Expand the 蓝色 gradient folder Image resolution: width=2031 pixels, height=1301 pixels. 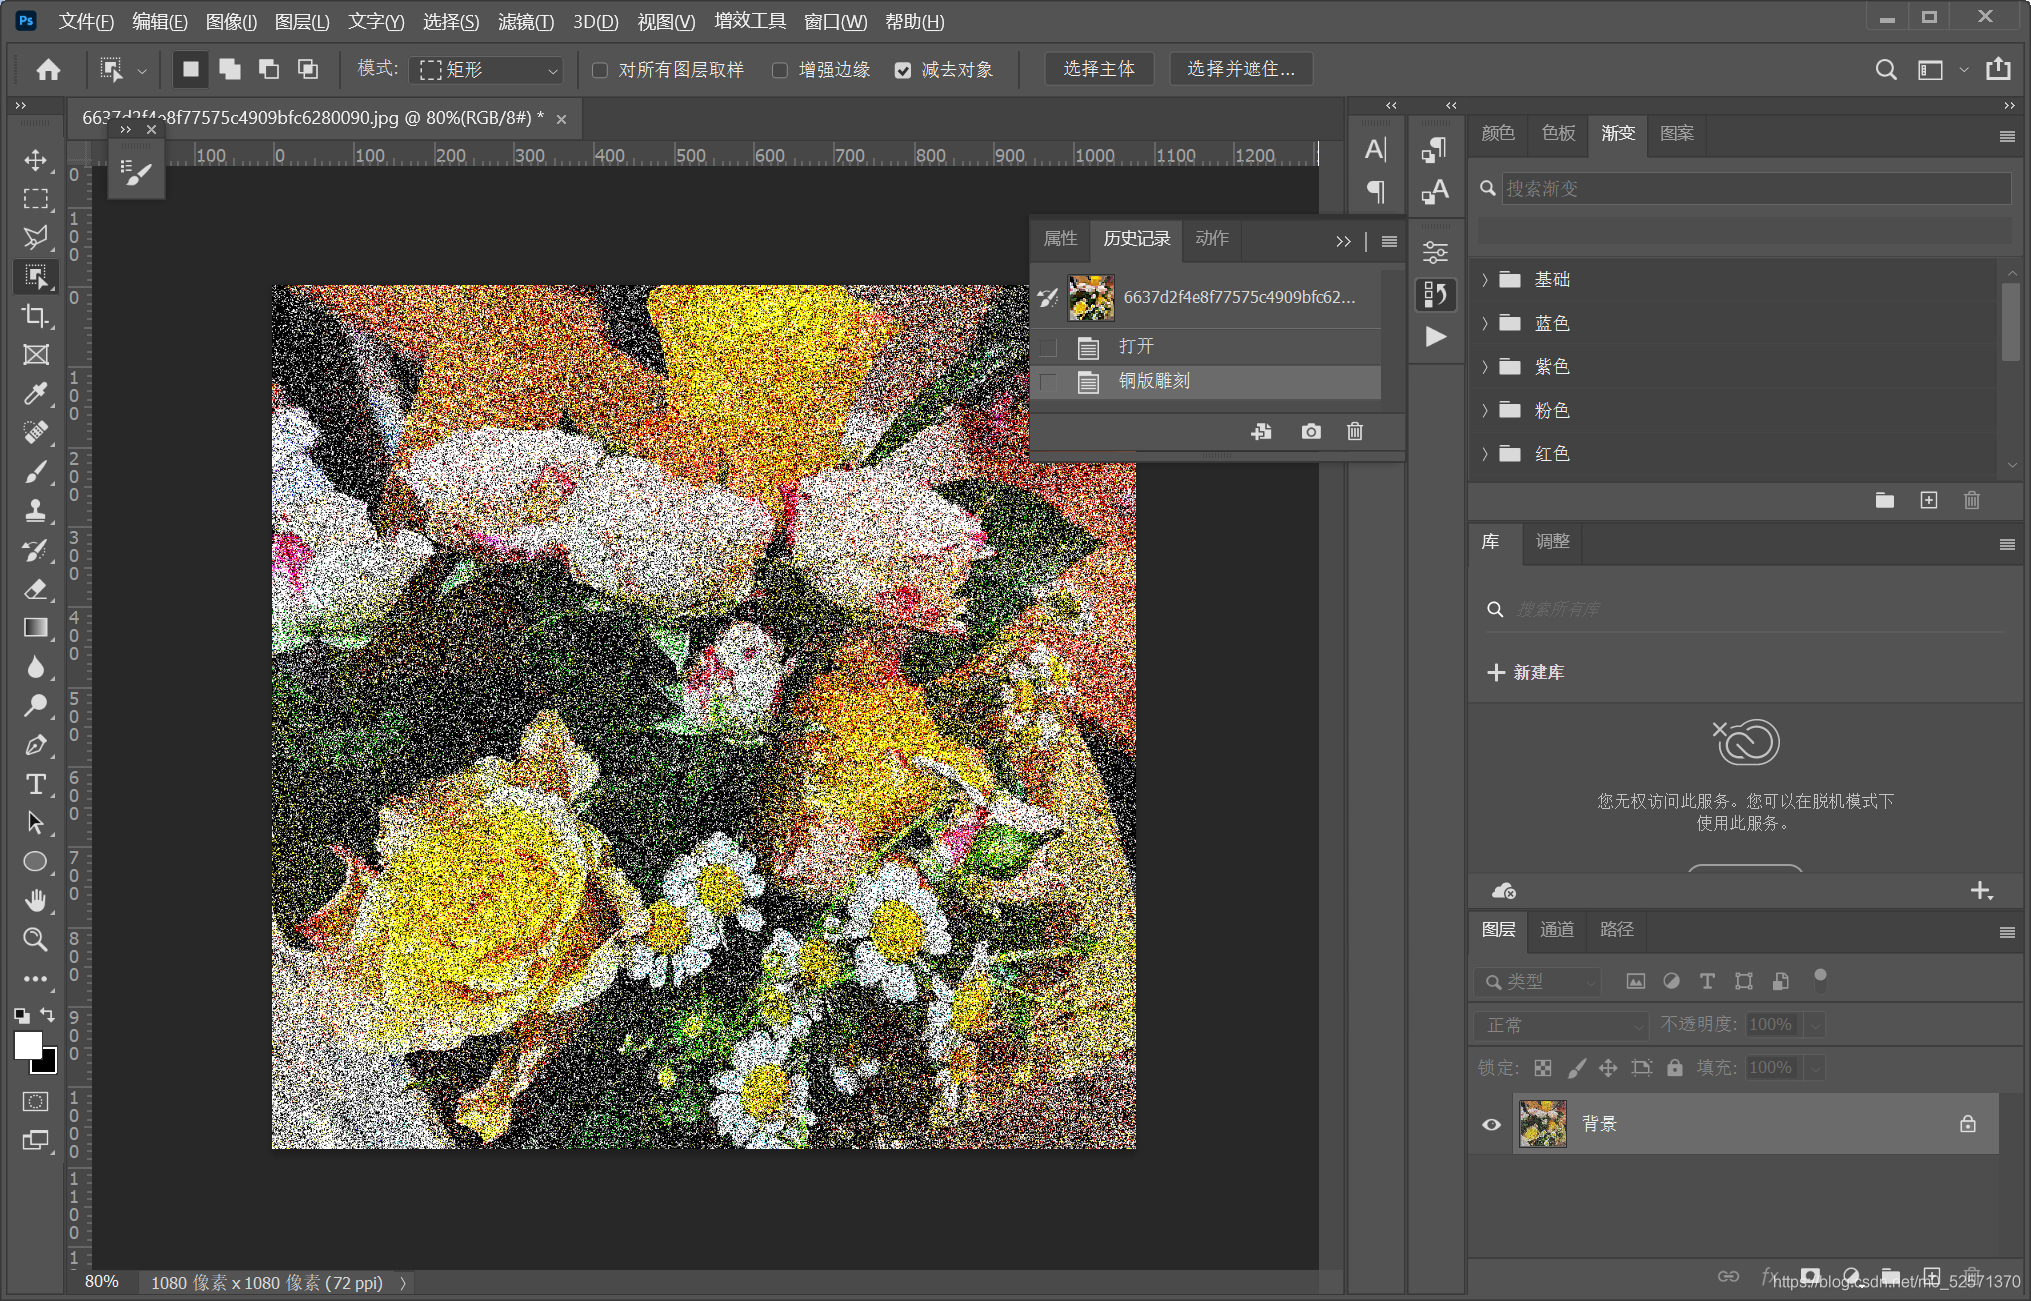click(x=1485, y=323)
